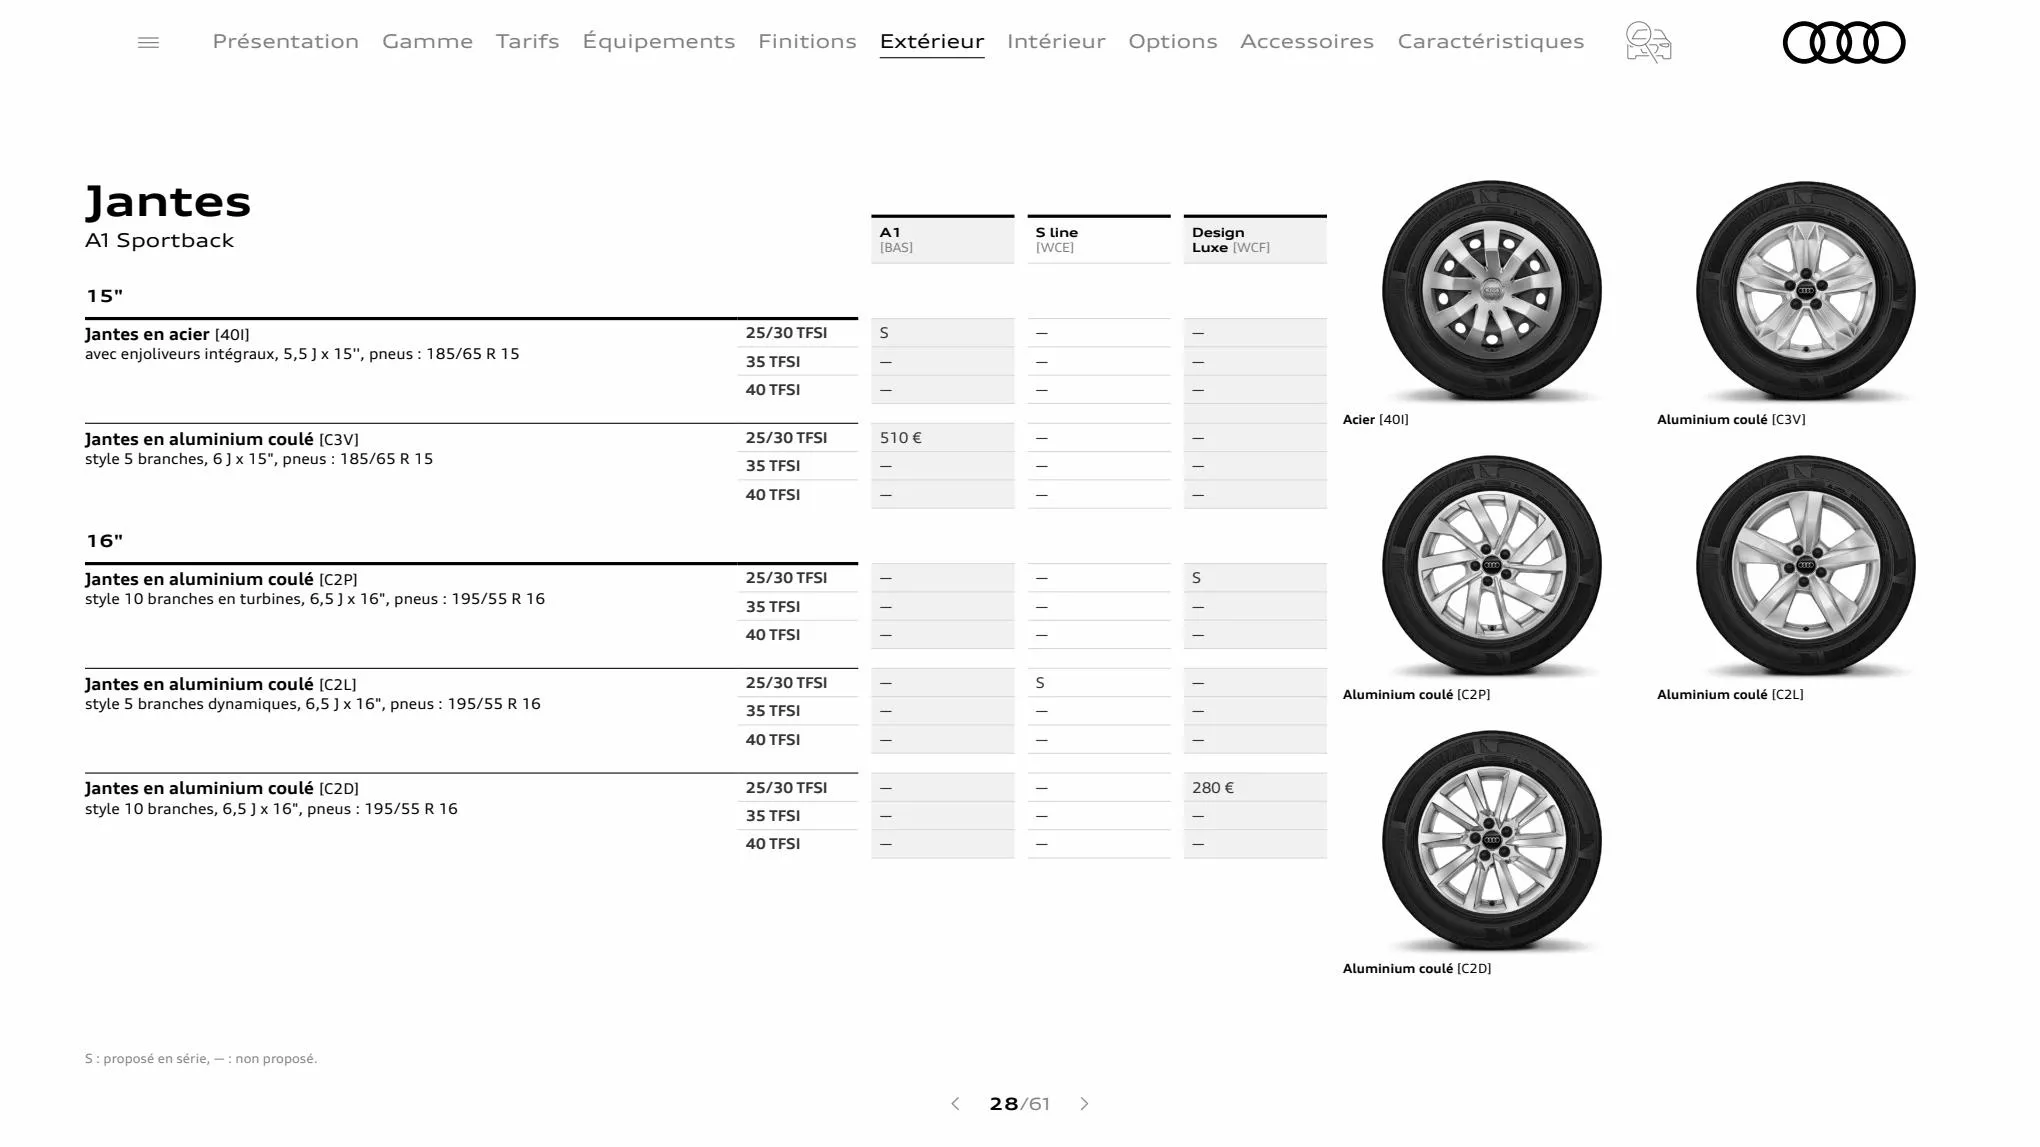Click Jantes en aluminium coulé [C2D] title
The height and width of the screenshot is (1147, 2040).
coord(222,788)
